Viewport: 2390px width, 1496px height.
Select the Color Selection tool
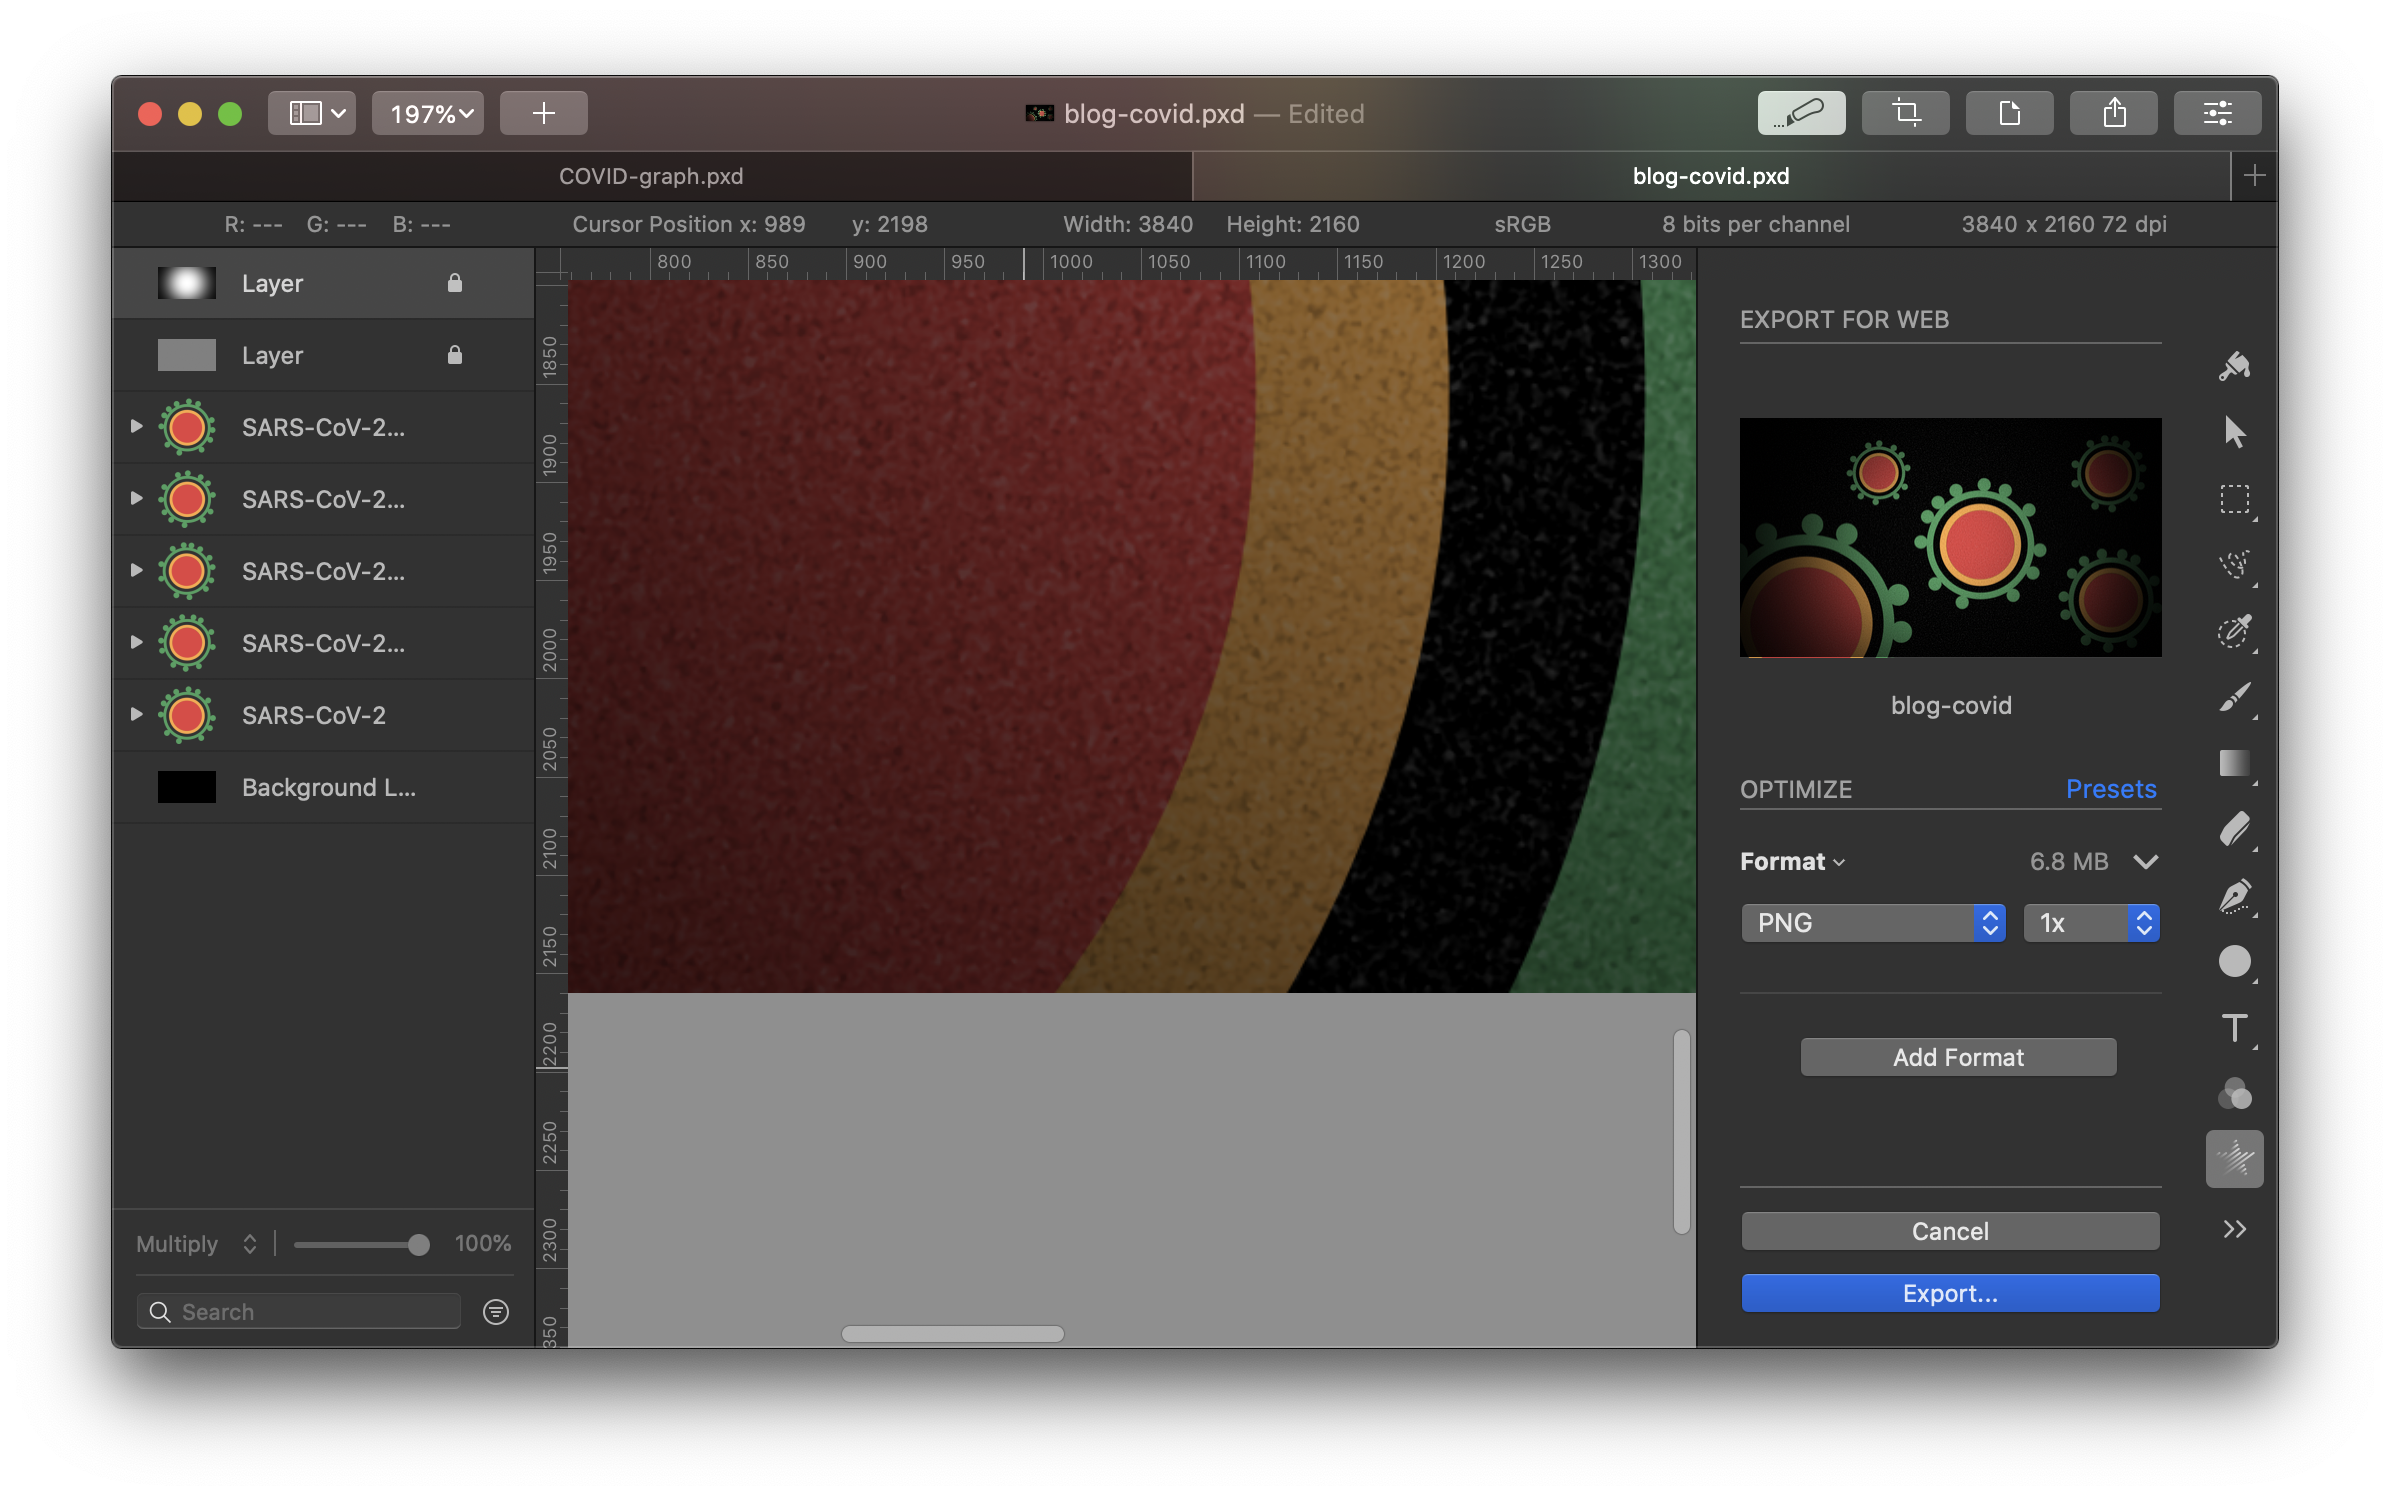tap(2234, 631)
